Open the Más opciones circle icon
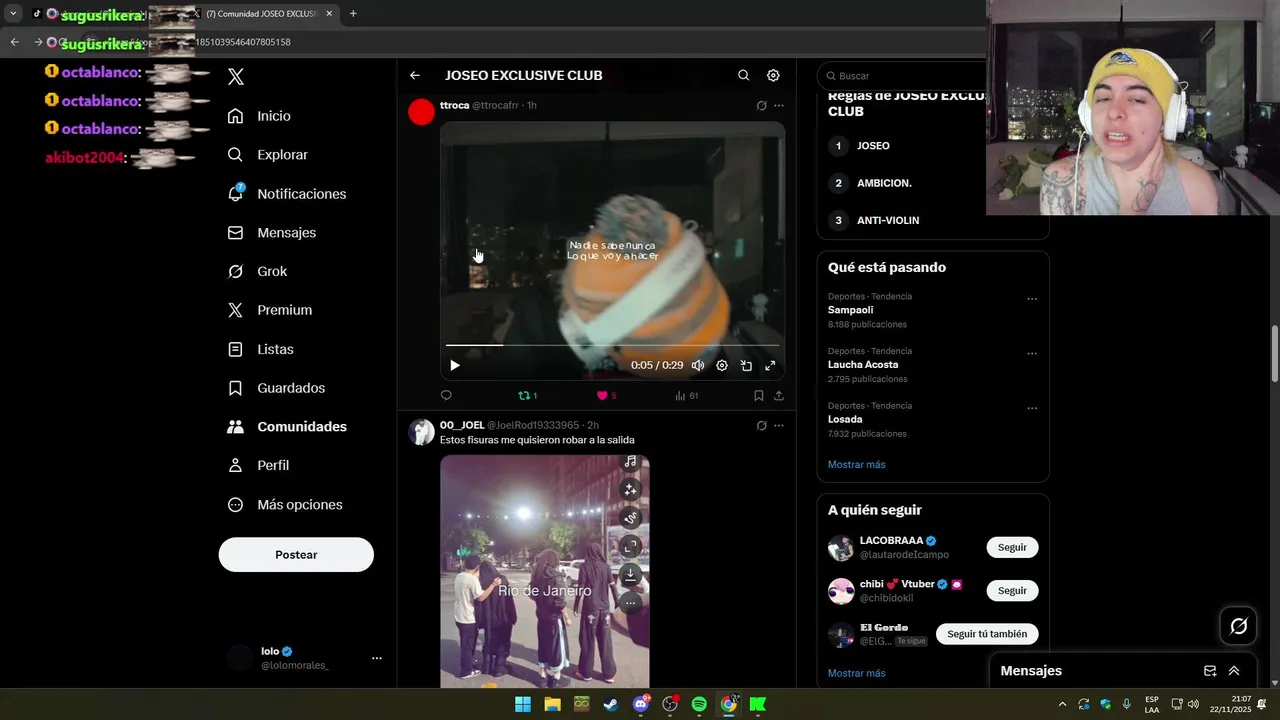This screenshot has width=1280, height=720. pos(236,505)
